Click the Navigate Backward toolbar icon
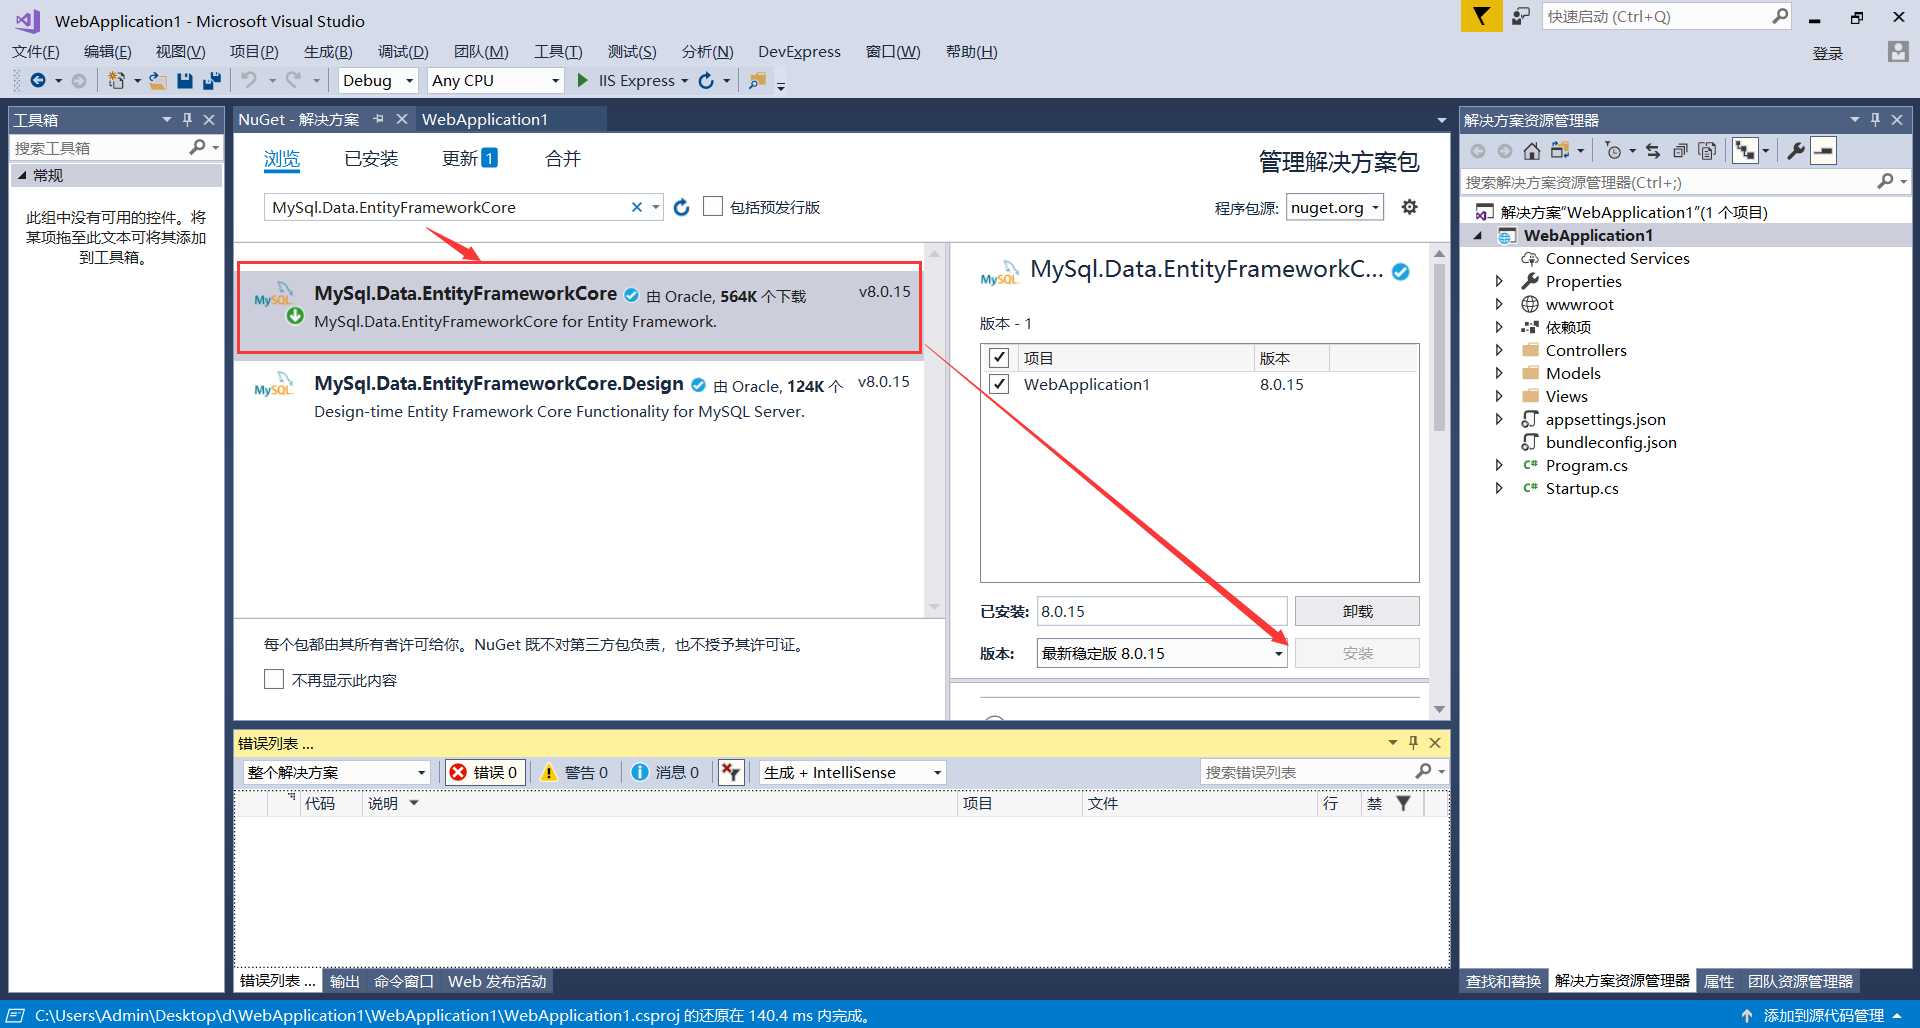Image resolution: width=1920 pixels, height=1028 pixels. point(38,80)
